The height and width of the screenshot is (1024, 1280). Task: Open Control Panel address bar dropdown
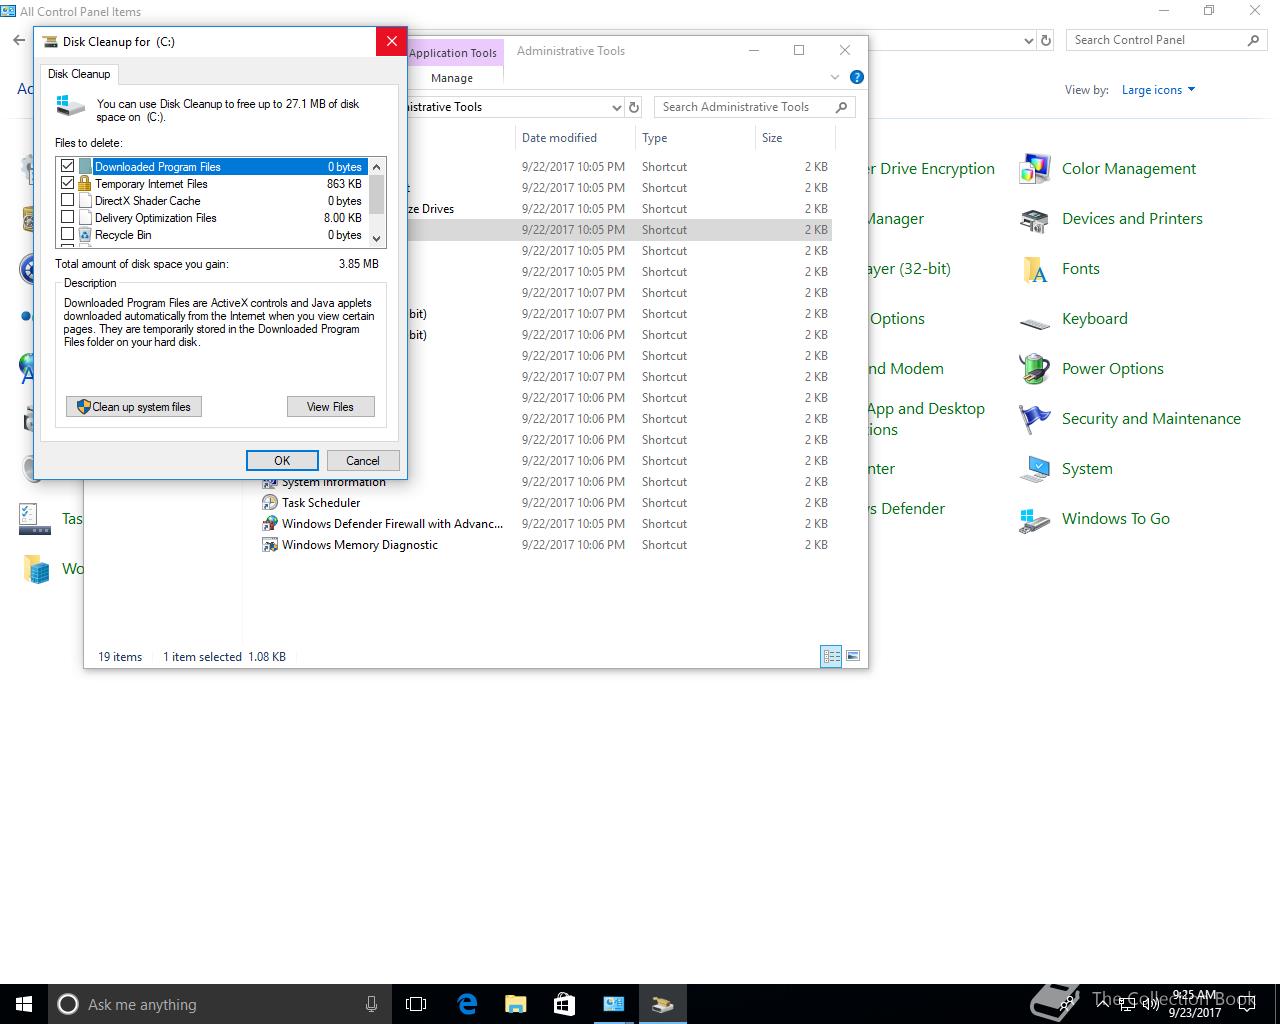1029,41
